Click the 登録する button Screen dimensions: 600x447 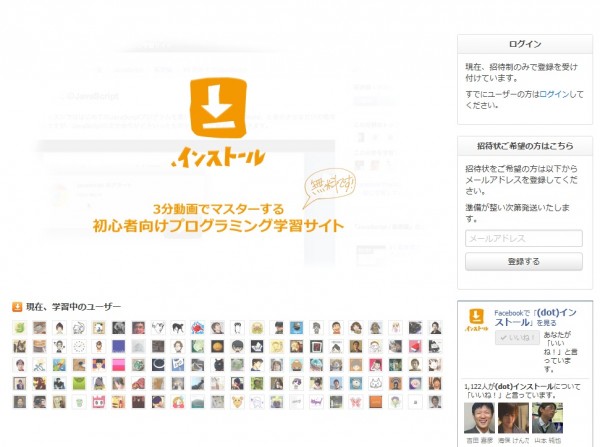[x=524, y=262]
